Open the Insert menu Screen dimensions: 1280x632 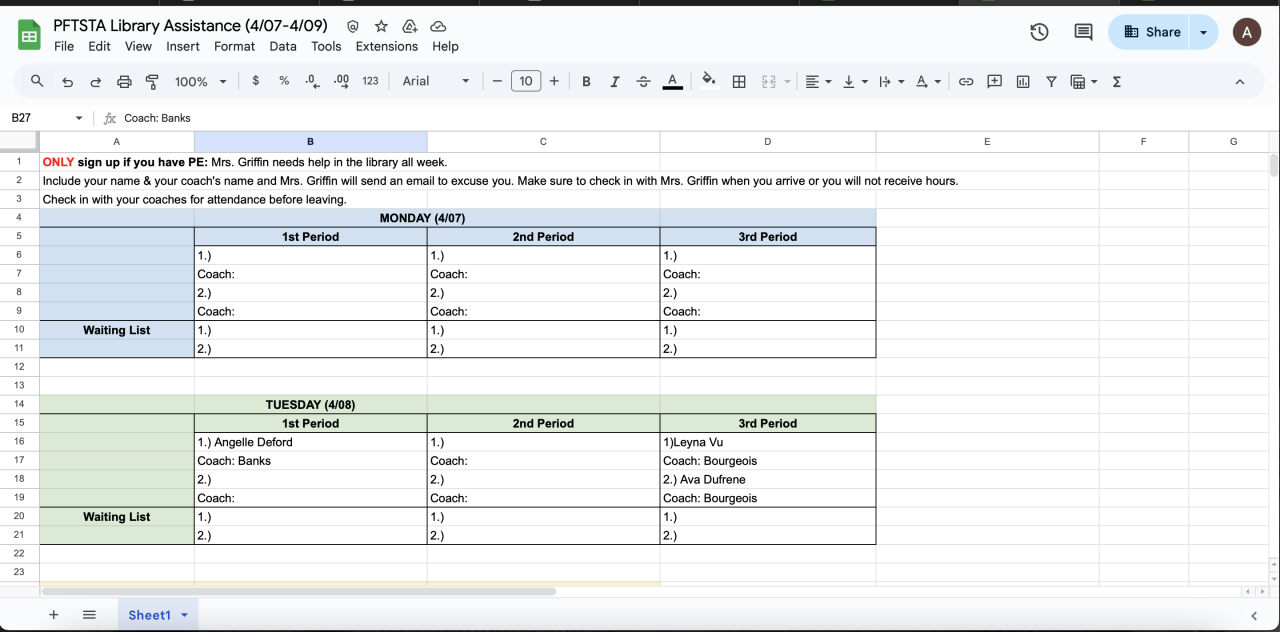coord(183,46)
